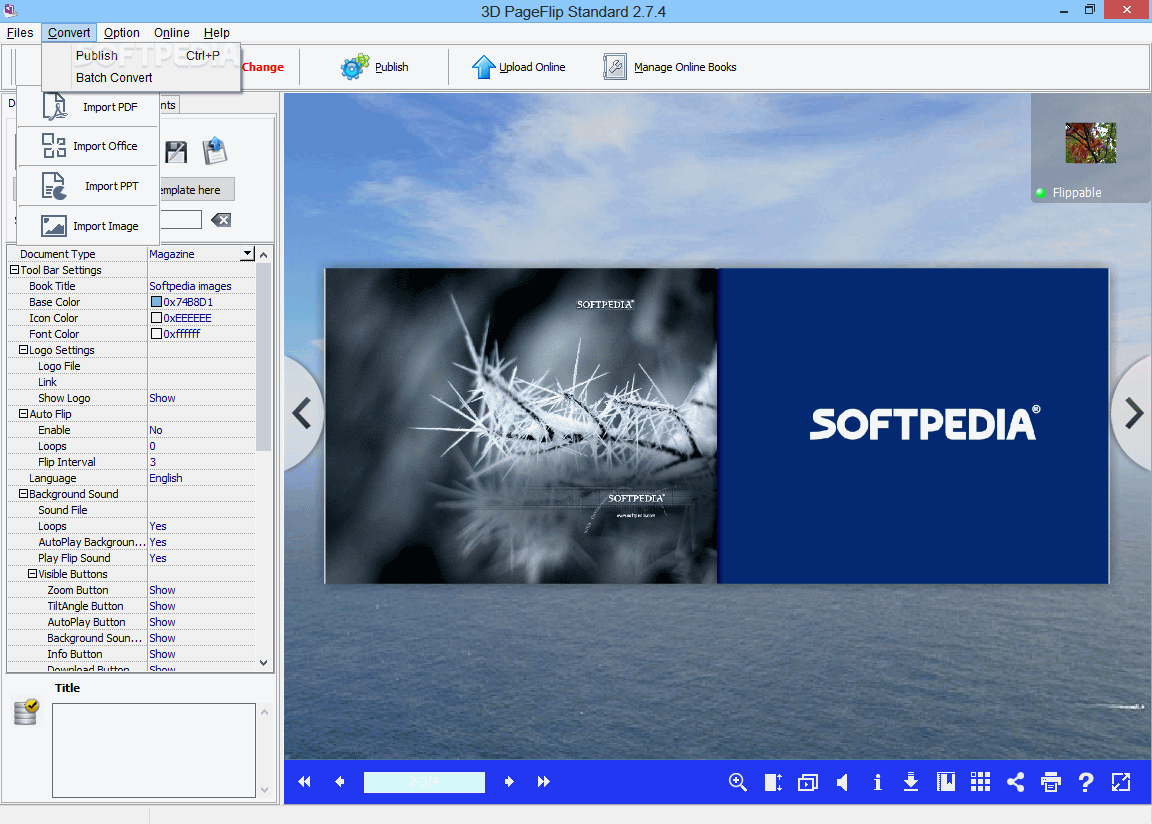This screenshot has width=1152, height=824.
Task: Click the Auto Flip Enable value No
Action: pyautogui.click(x=156, y=430)
